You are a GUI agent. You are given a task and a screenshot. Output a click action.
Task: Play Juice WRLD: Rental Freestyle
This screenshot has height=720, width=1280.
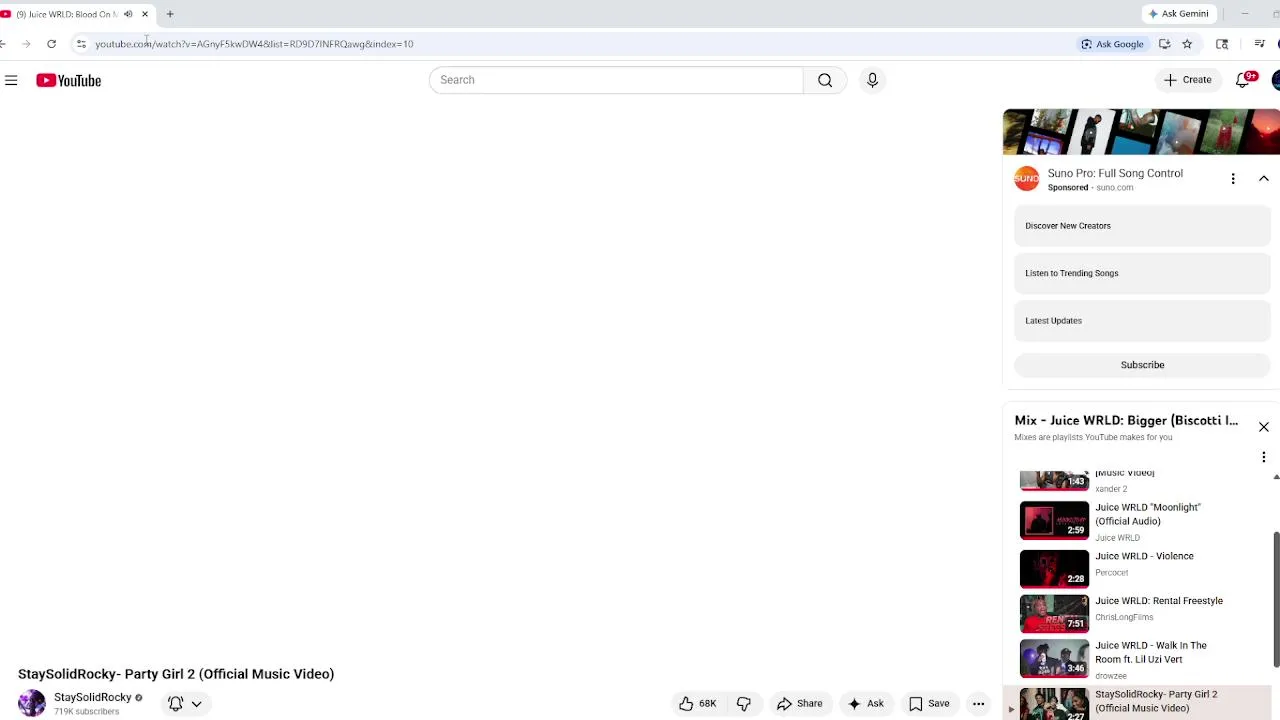point(1159,601)
